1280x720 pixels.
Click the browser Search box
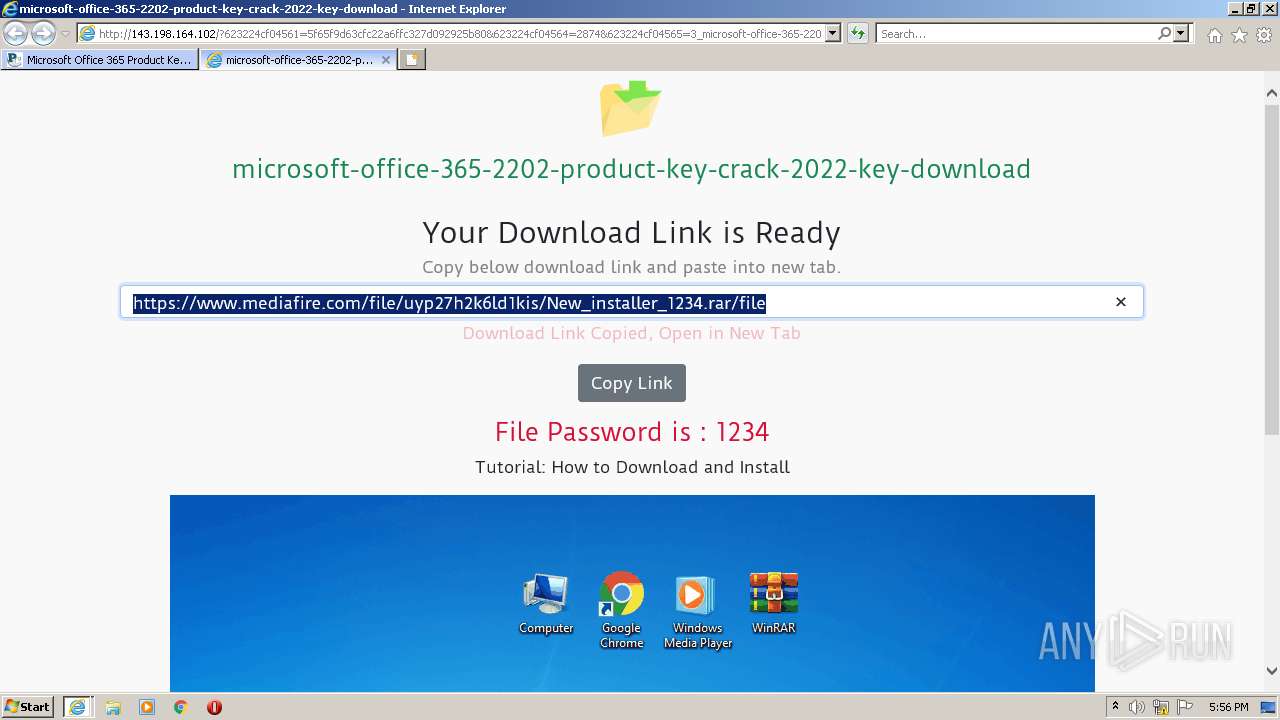[1016, 34]
